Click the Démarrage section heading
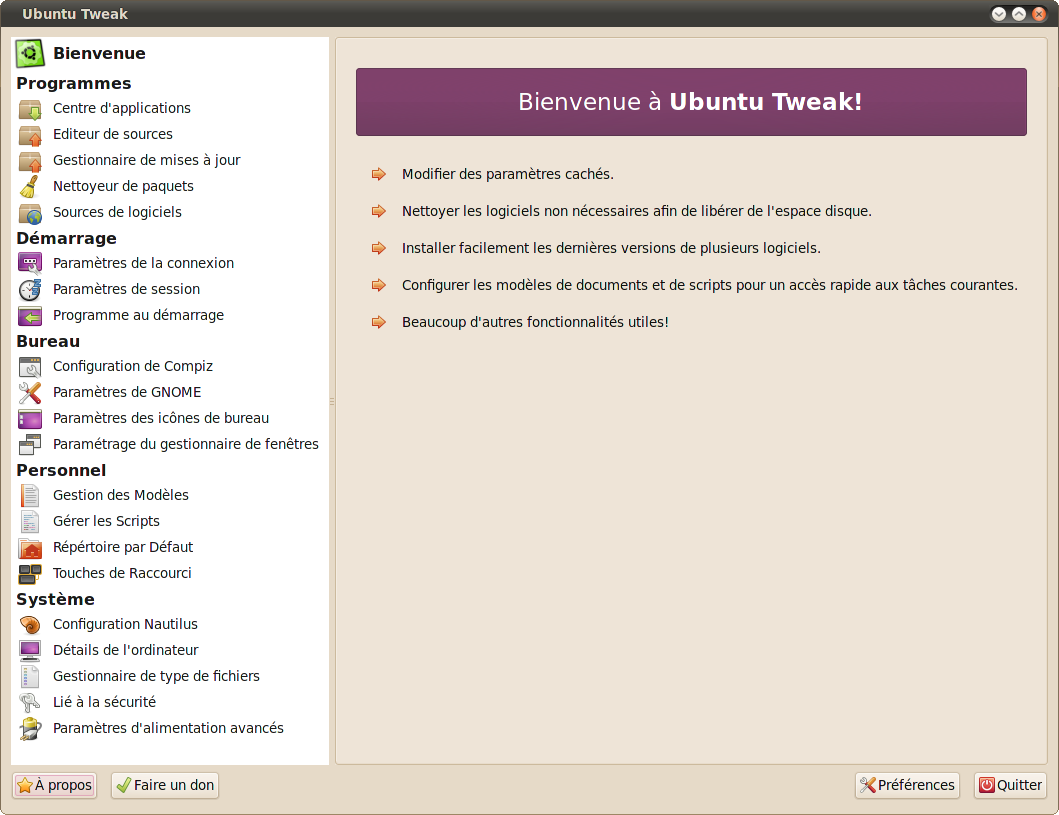Image resolution: width=1059 pixels, height=815 pixels. (x=66, y=238)
